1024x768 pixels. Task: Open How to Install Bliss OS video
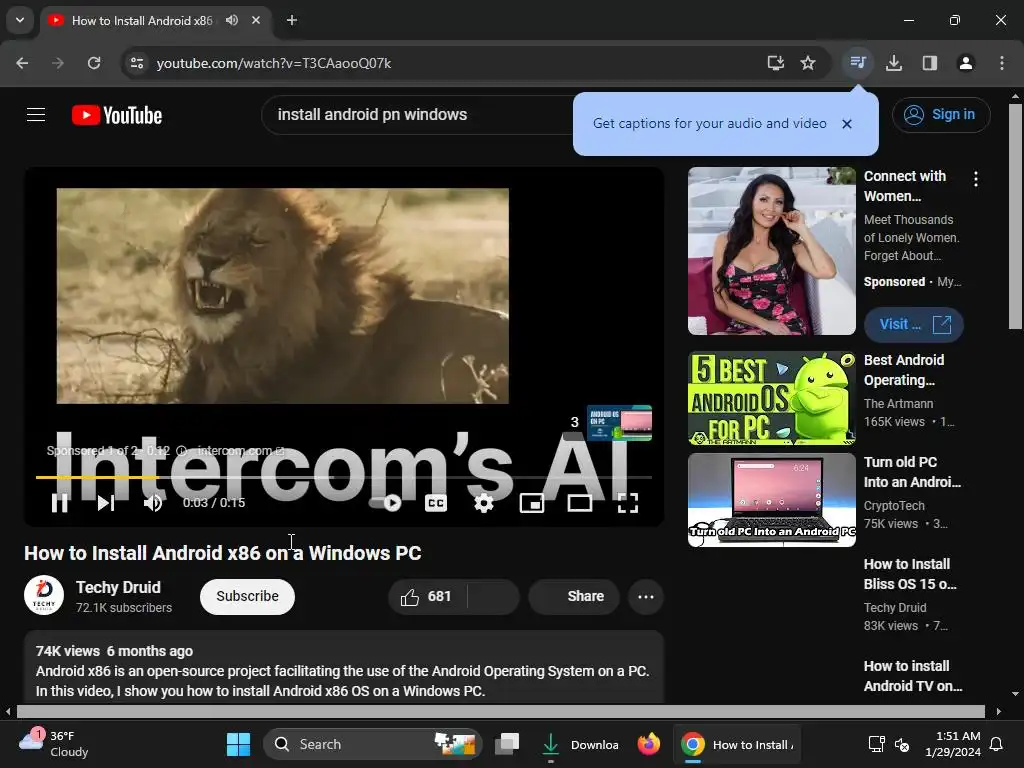pos(910,574)
